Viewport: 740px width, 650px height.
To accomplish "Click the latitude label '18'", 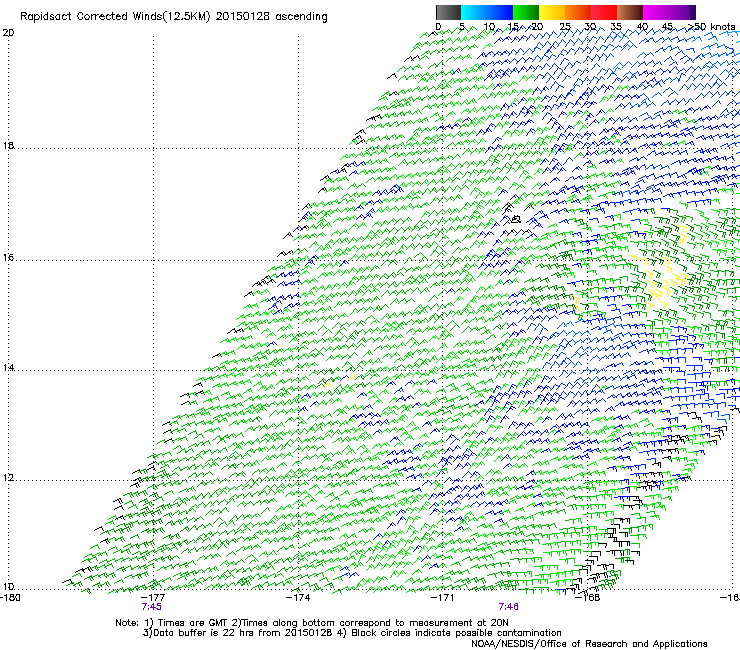I will point(8,145).
